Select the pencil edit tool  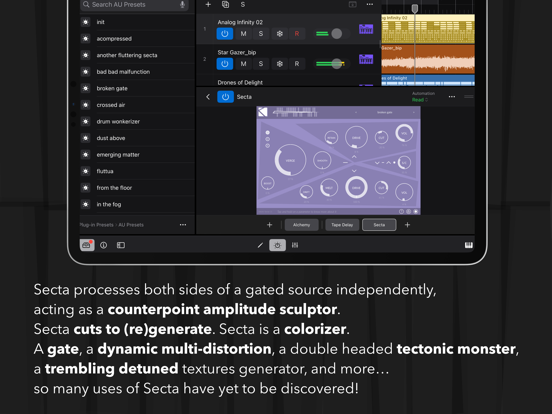[x=260, y=245]
